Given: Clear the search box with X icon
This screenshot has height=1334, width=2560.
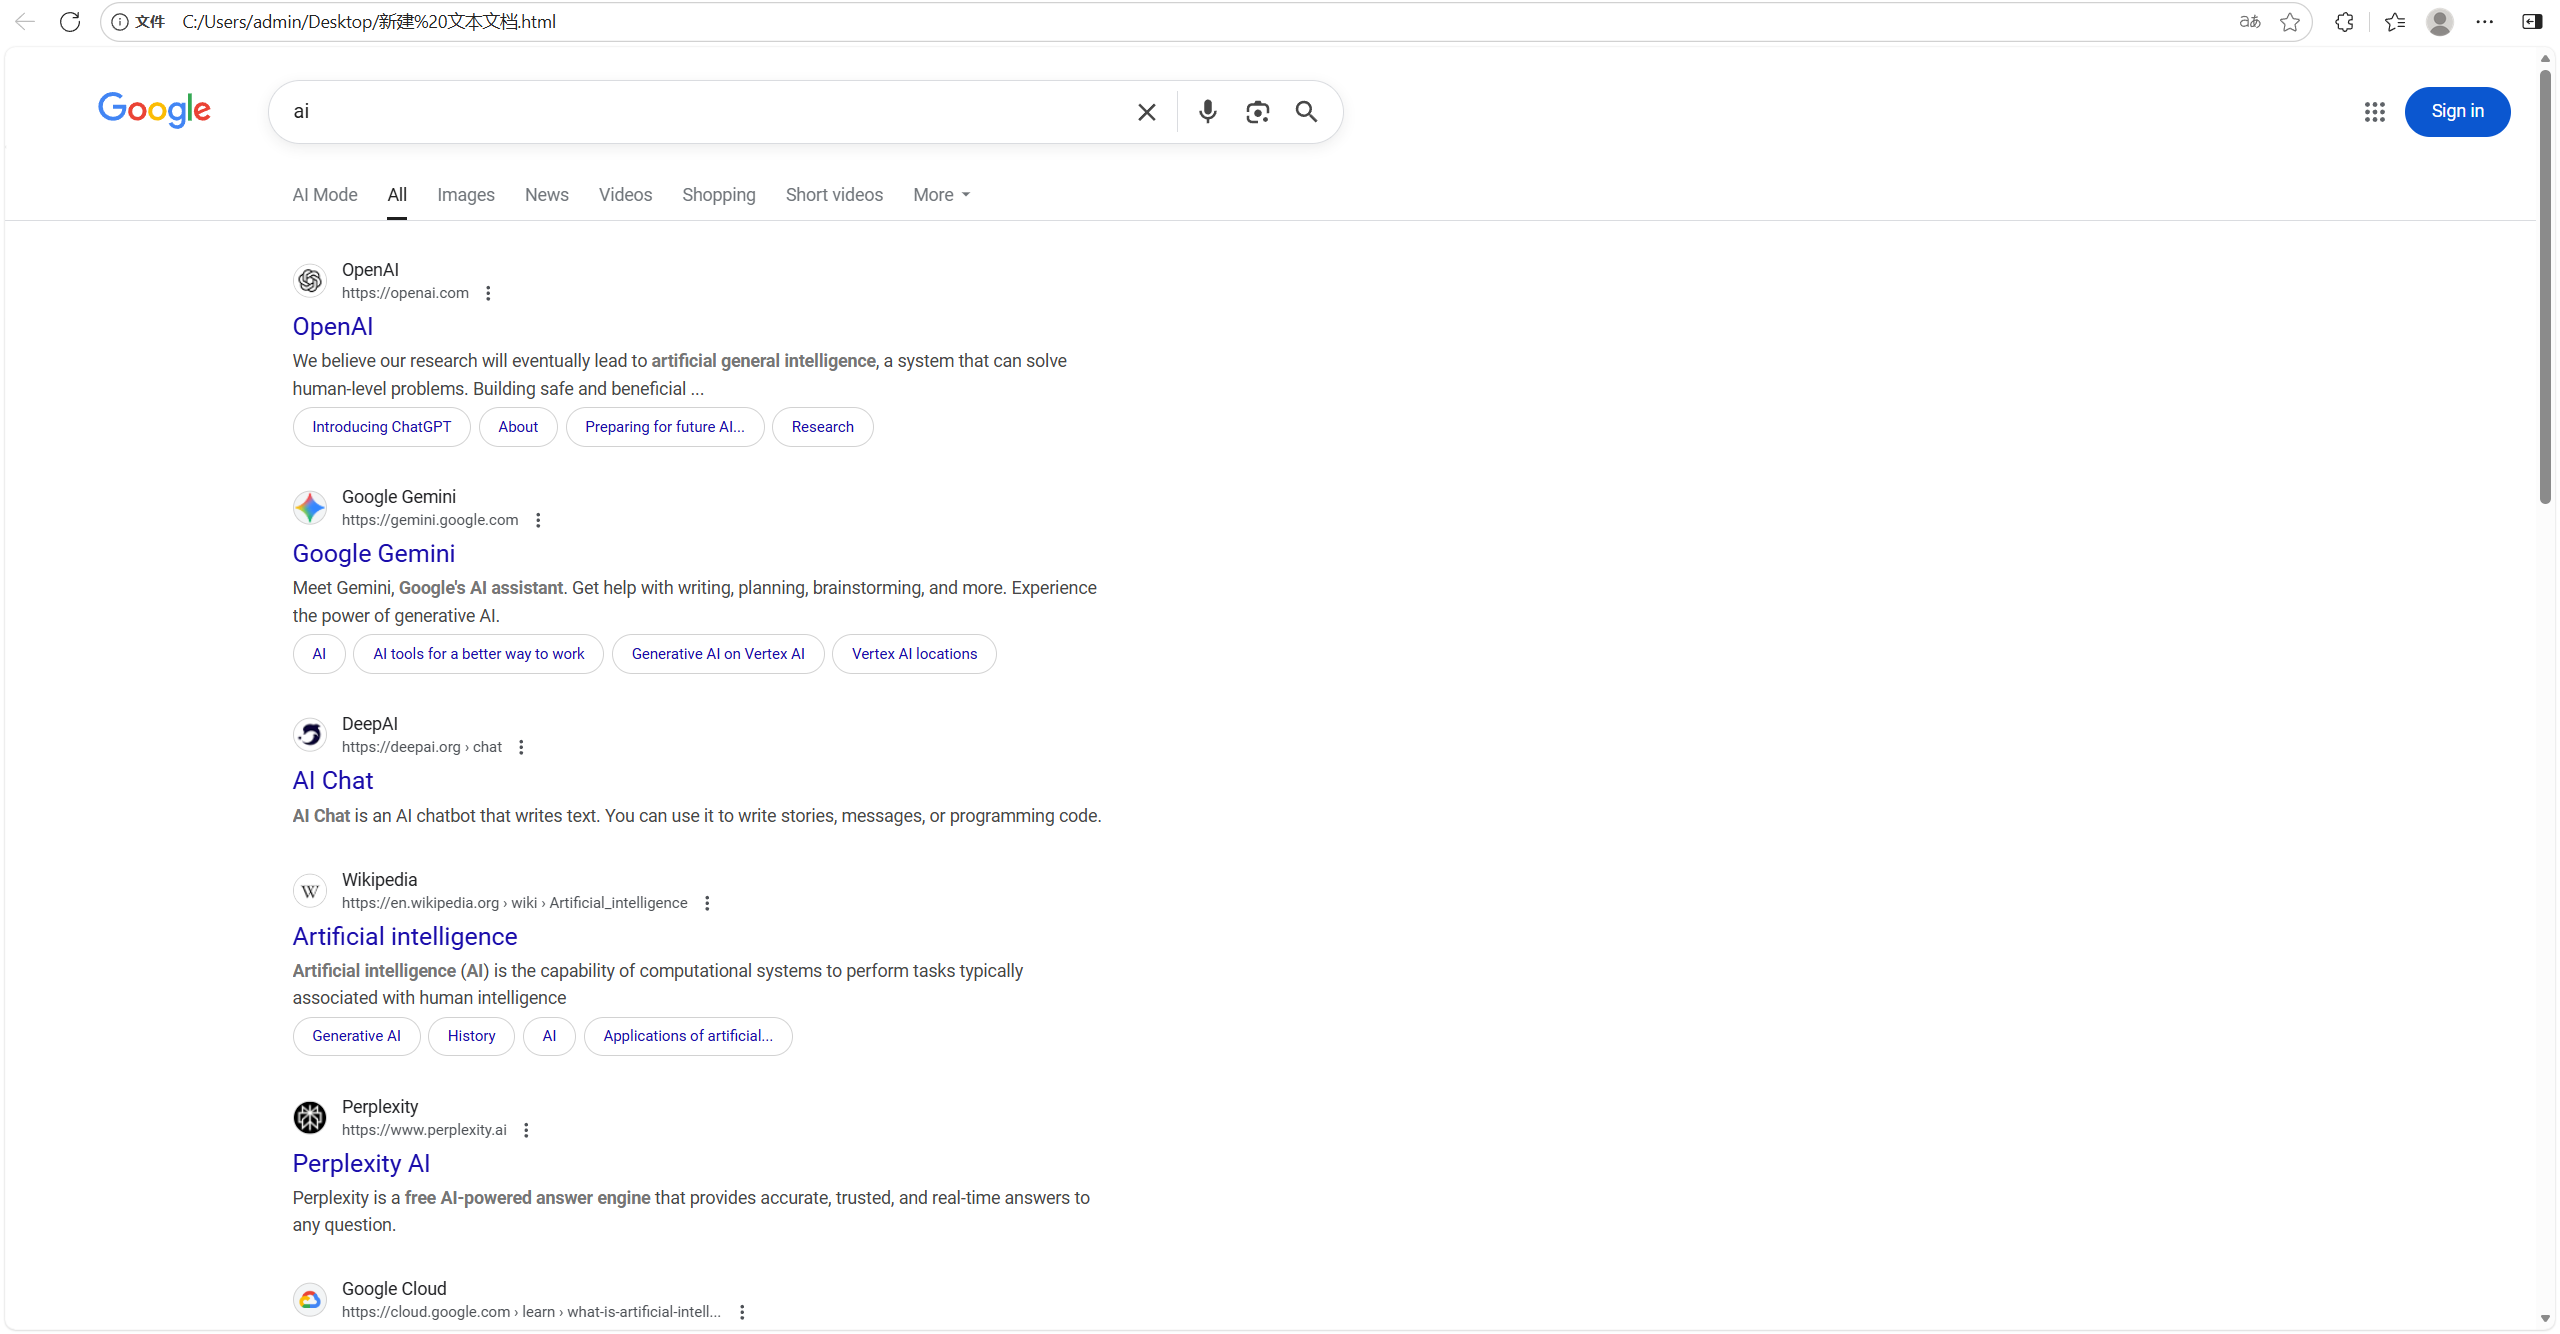Looking at the screenshot, I should pyautogui.click(x=1147, y=112).
